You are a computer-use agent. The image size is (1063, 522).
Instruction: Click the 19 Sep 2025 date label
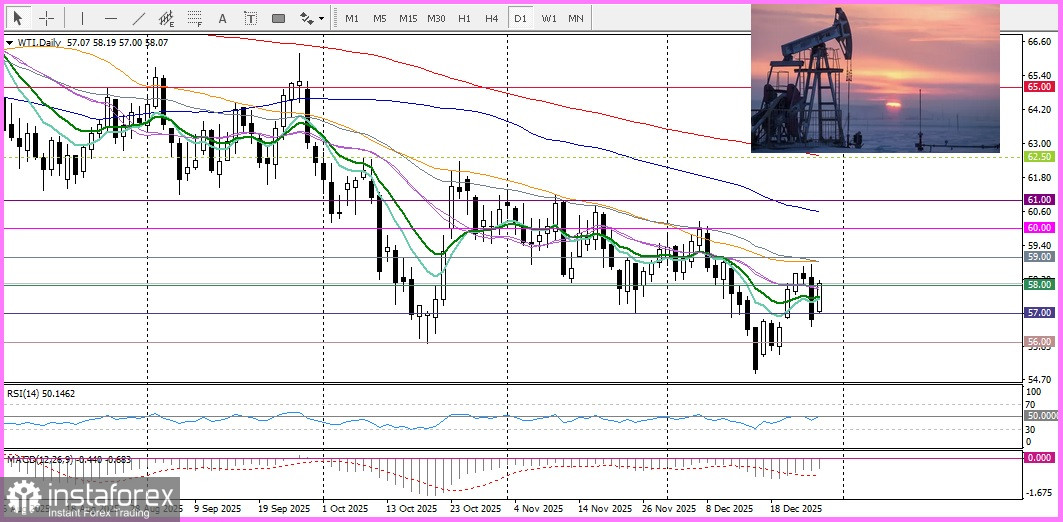pos(286,508)
